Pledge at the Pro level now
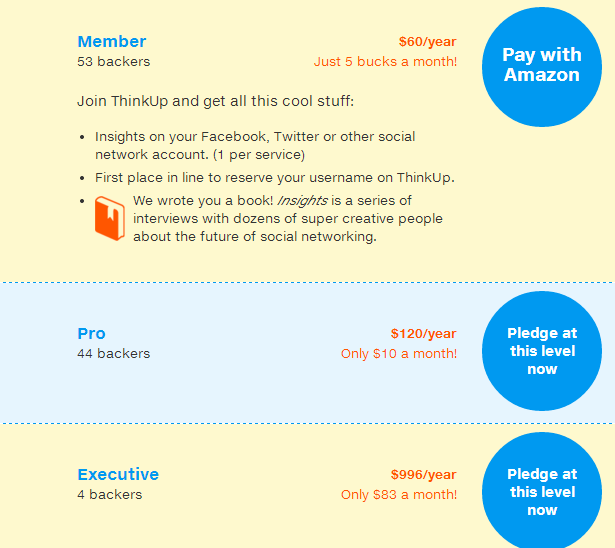Image resolution: width=615 pixels, height=548 pixels. coord(542,351)
